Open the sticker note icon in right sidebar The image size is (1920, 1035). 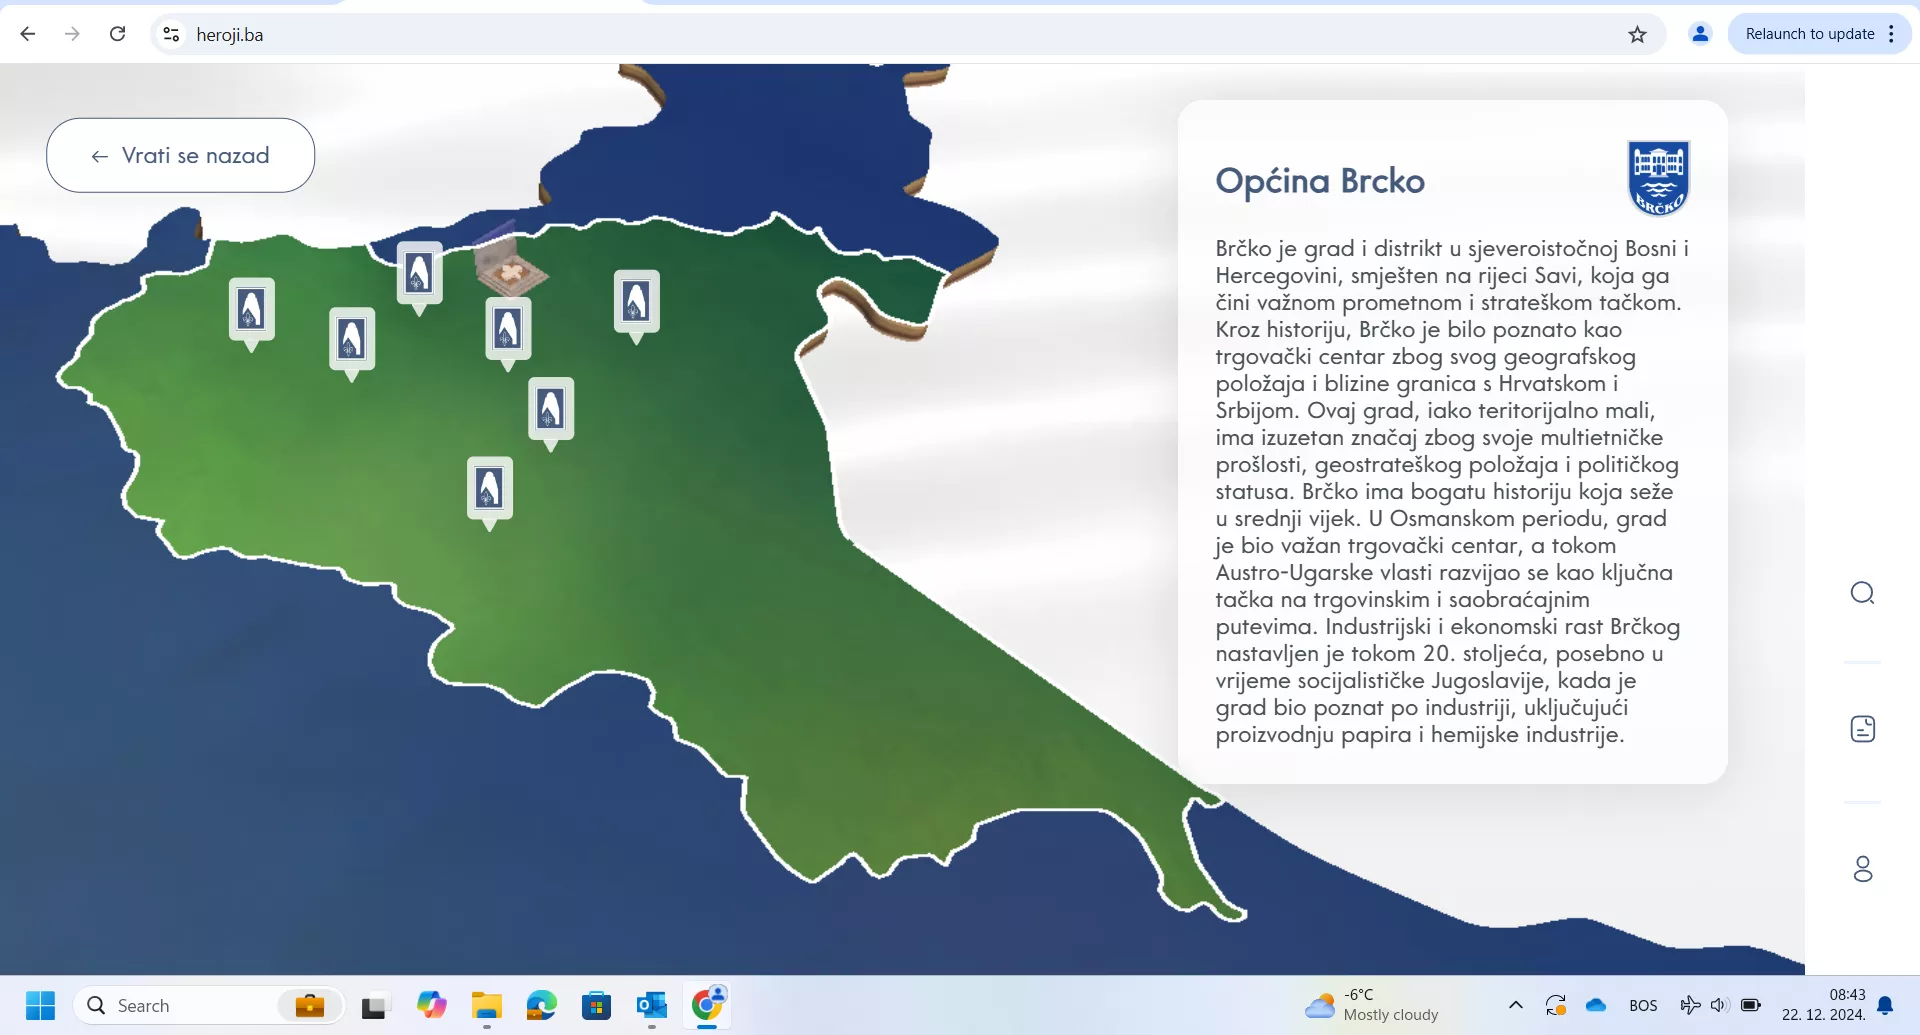1862,729
